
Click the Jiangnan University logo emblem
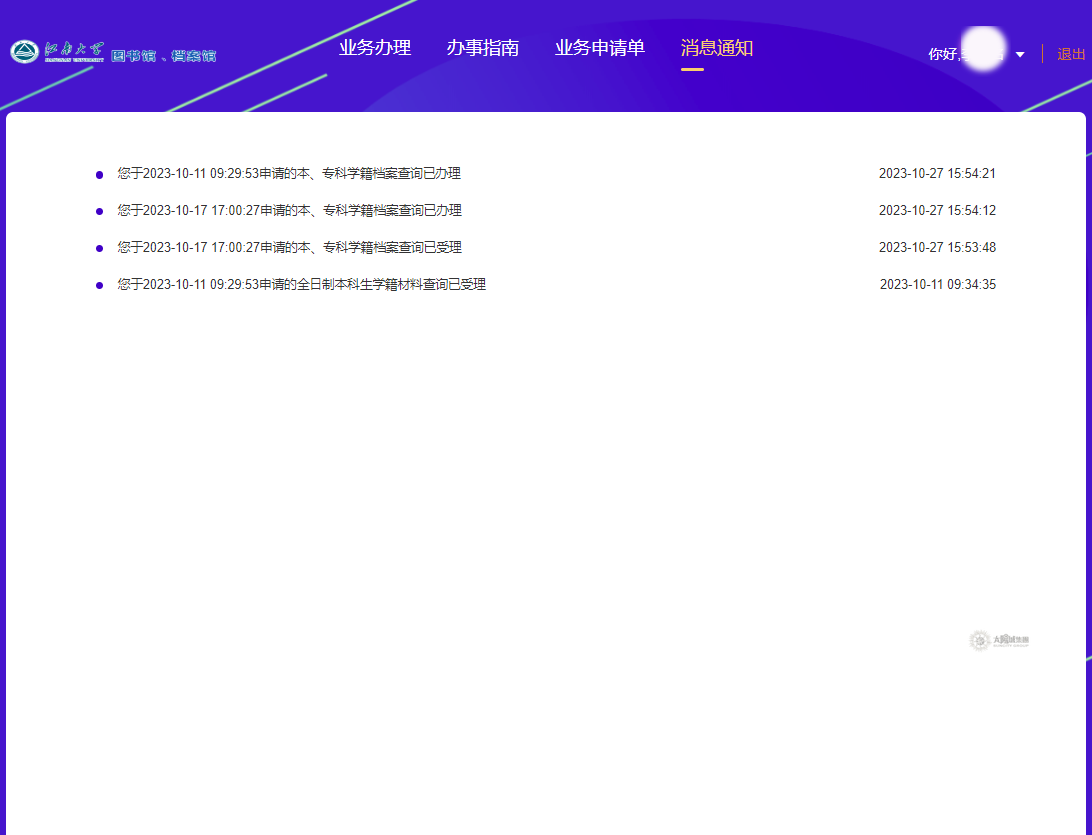[x=25, y=52]
